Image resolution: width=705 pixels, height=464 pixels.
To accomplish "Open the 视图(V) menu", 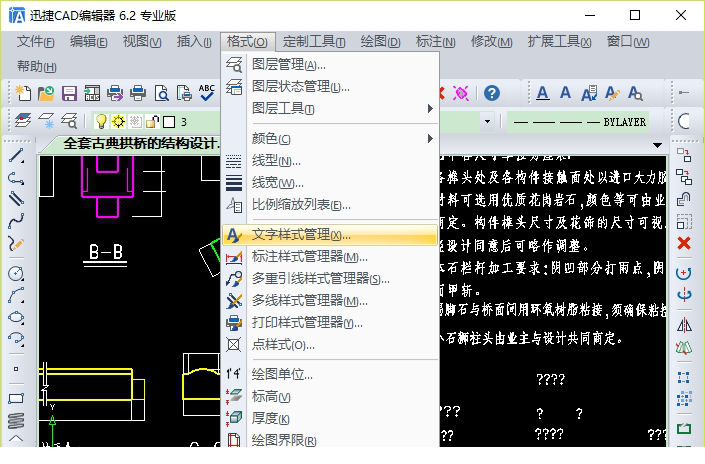I will (x=142, y=42).
